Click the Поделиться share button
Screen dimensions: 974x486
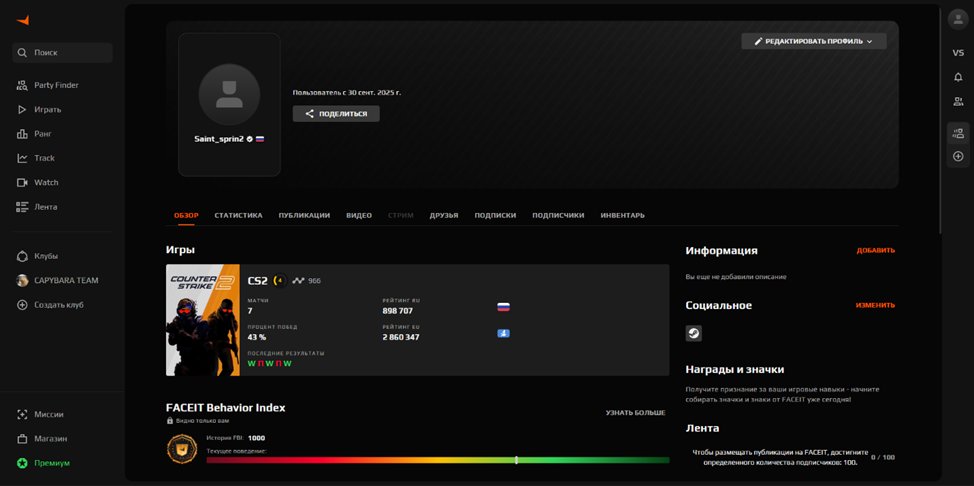(x=336, y=114)
